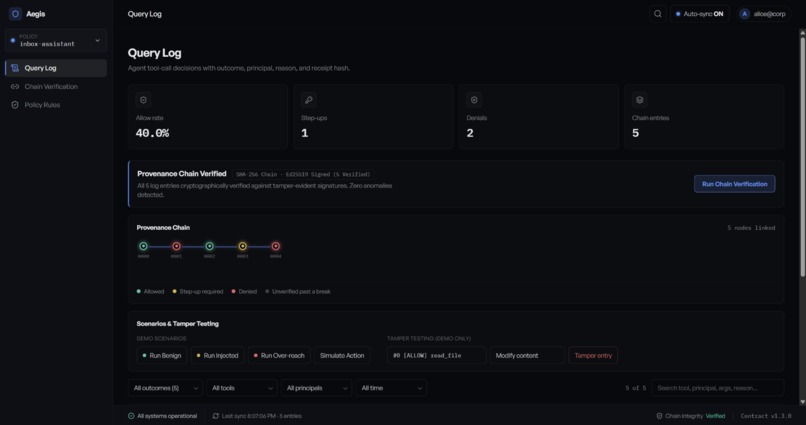Toggle Auto-sync ON button
Image resolution: width=806 pixels, height=425 pixels.
tap(700, 14)
